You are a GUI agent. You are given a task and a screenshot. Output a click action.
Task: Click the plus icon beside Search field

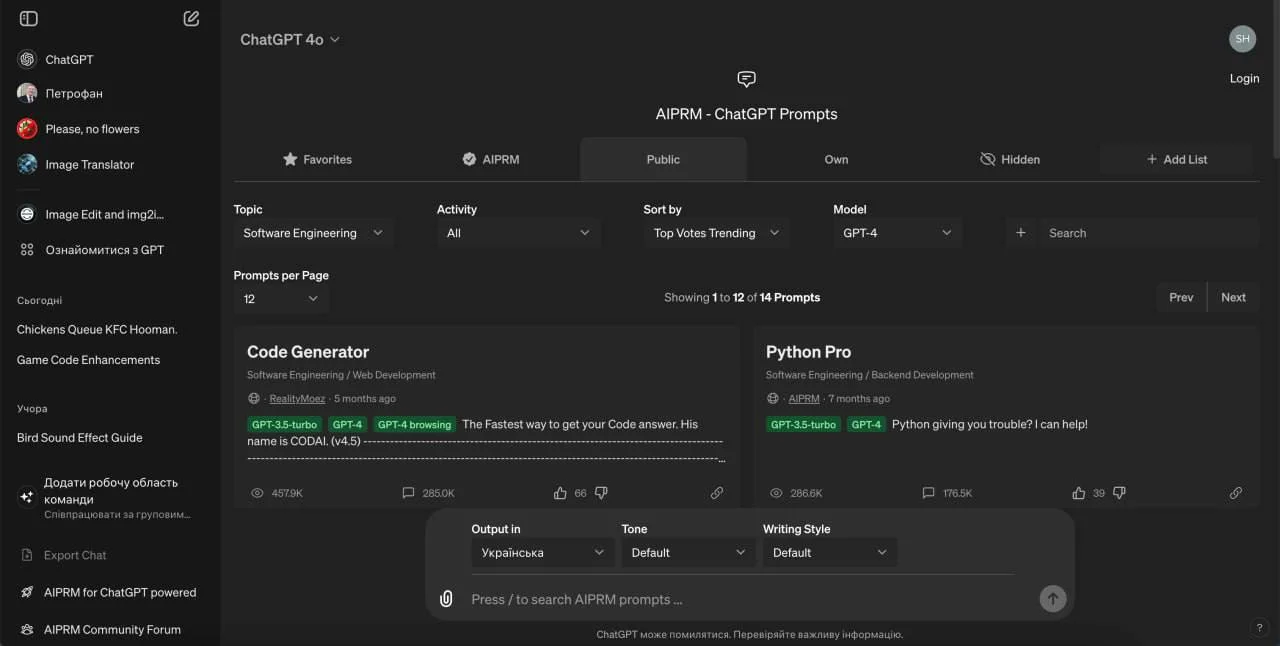[1021, 233]
